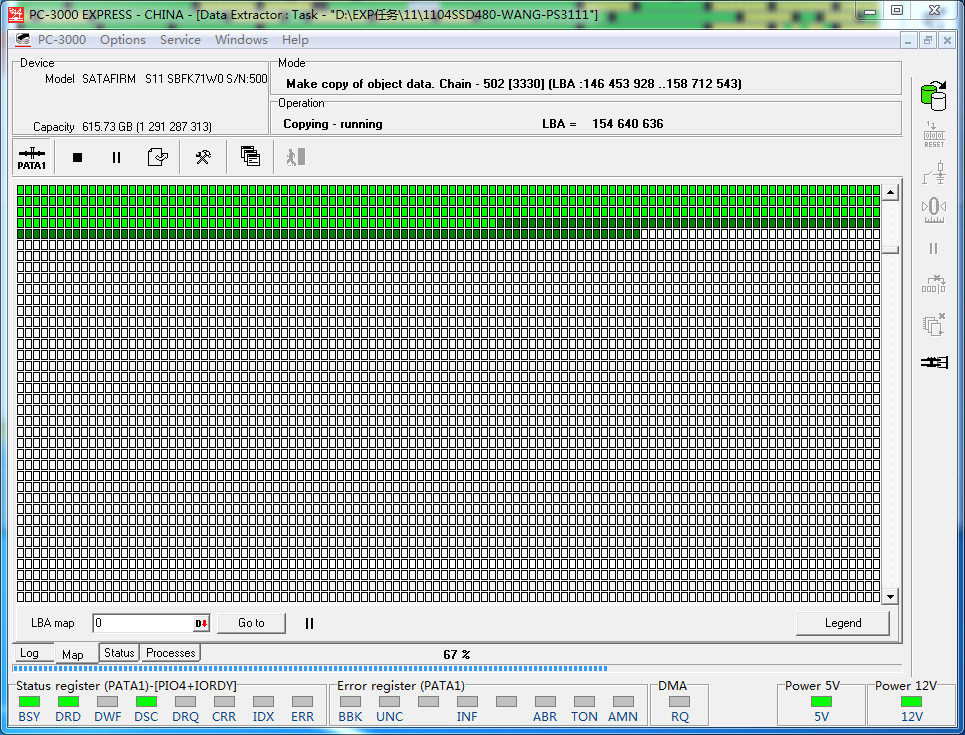
Task: Open the Legend button
Action: click(842, 623)
